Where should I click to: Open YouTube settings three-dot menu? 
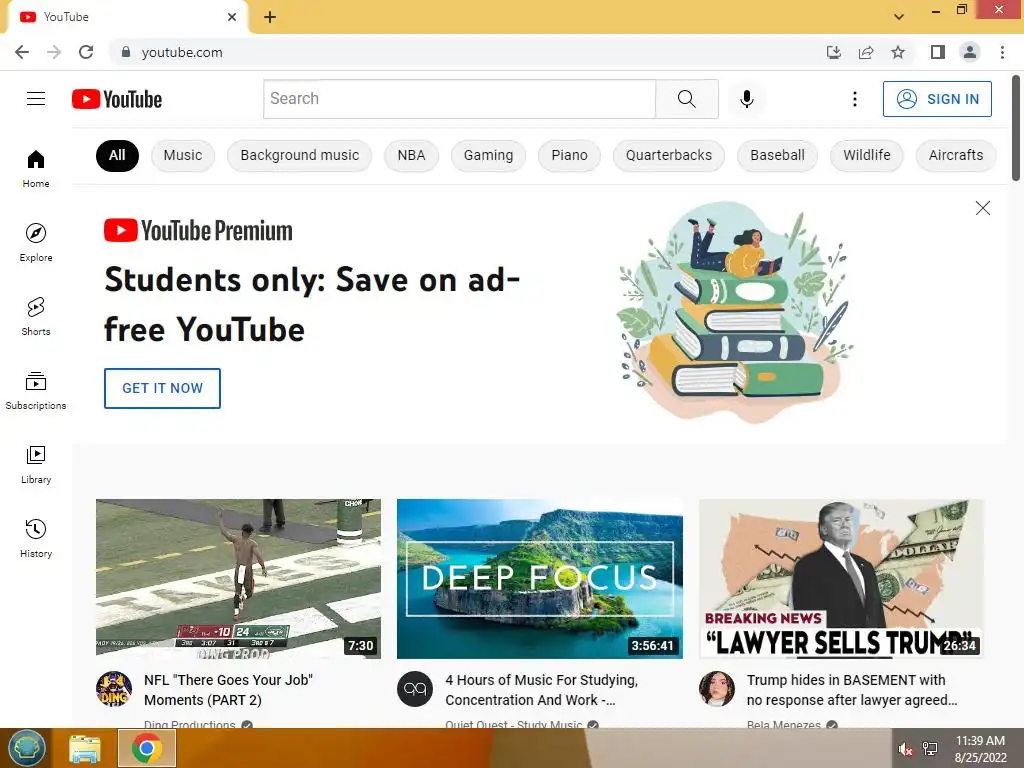click(854, 99)
